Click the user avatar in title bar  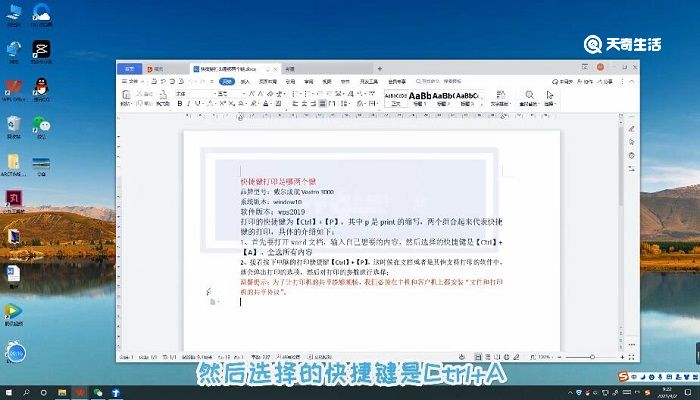600,67
